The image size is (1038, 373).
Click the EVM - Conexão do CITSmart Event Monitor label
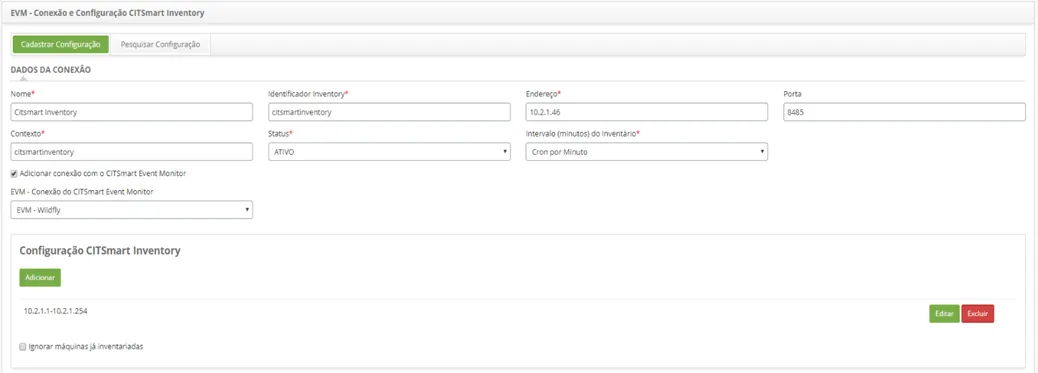click(82, 192)
